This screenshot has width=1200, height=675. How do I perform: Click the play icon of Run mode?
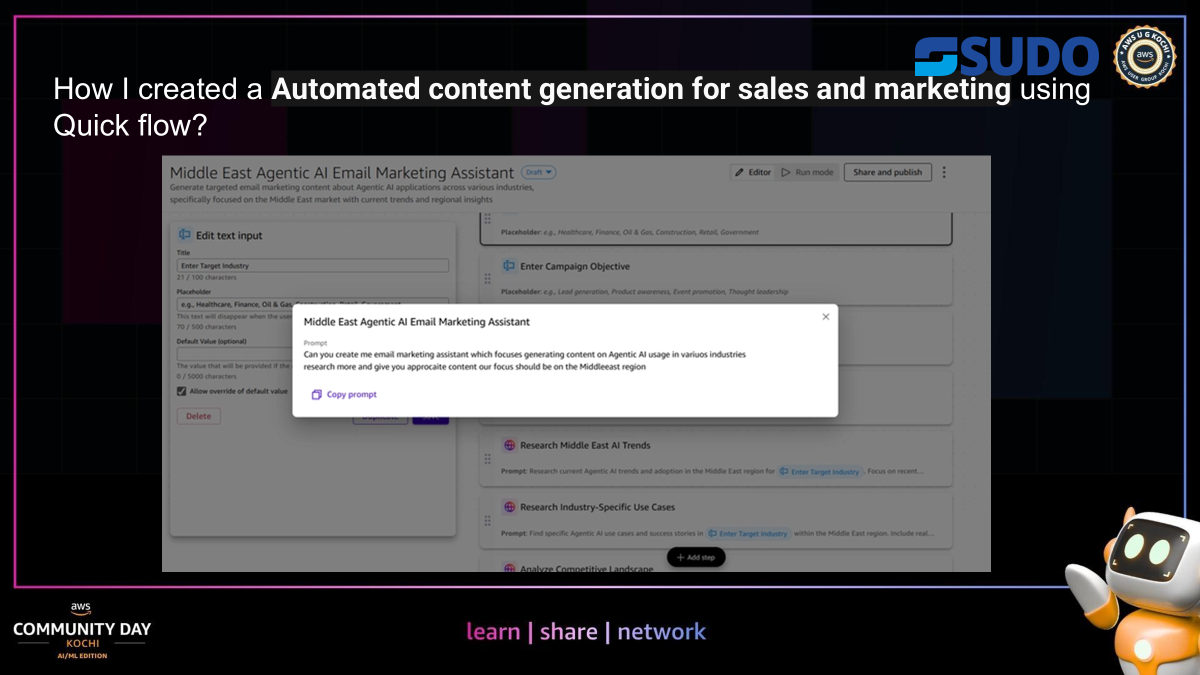click(x=785, y=172)
